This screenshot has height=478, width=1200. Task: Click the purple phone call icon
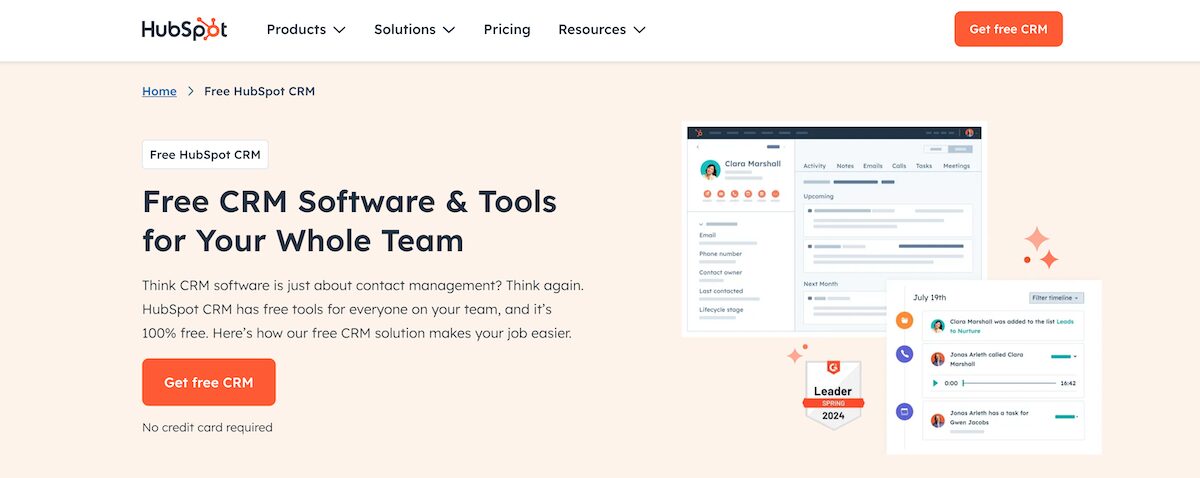(904, 354)
